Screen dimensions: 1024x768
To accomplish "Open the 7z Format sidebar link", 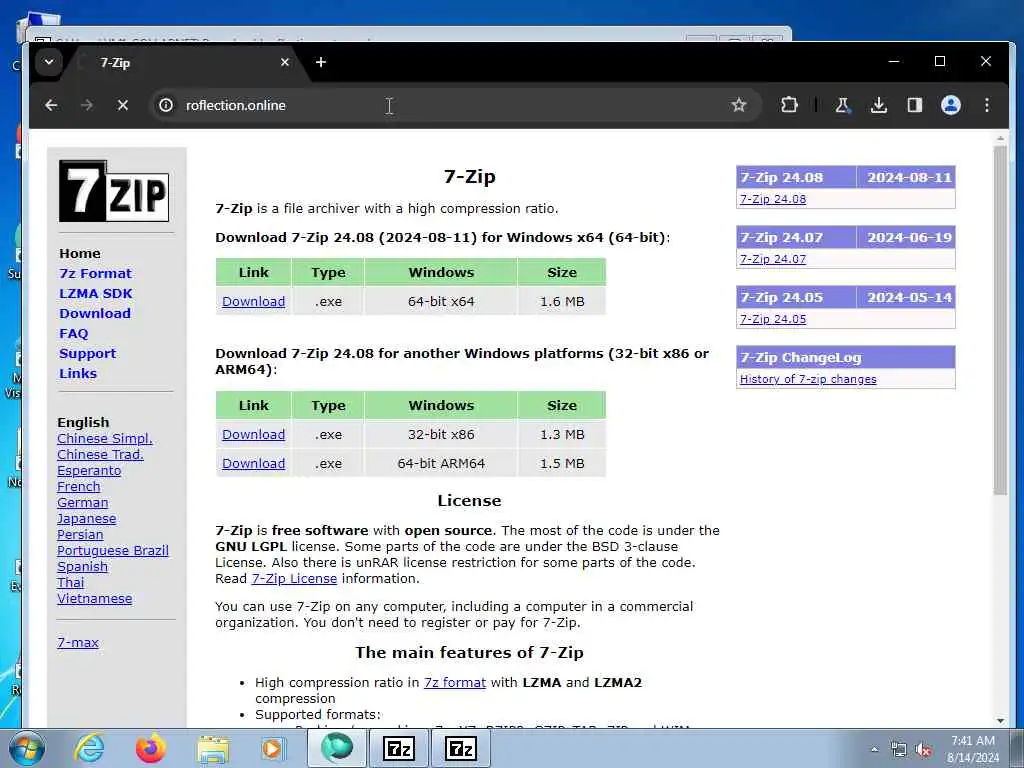I will coord(95,274).
